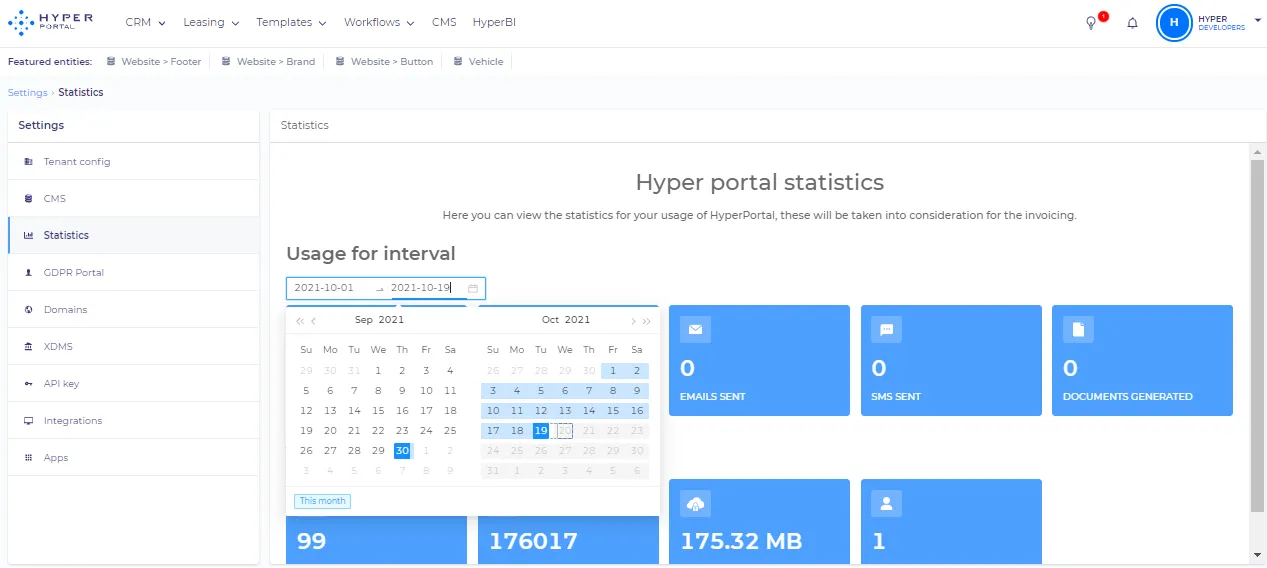This screenshot has height=568, width=1267.
Task: Click the Oct month label in calendar header
Action: pos(551,320)
